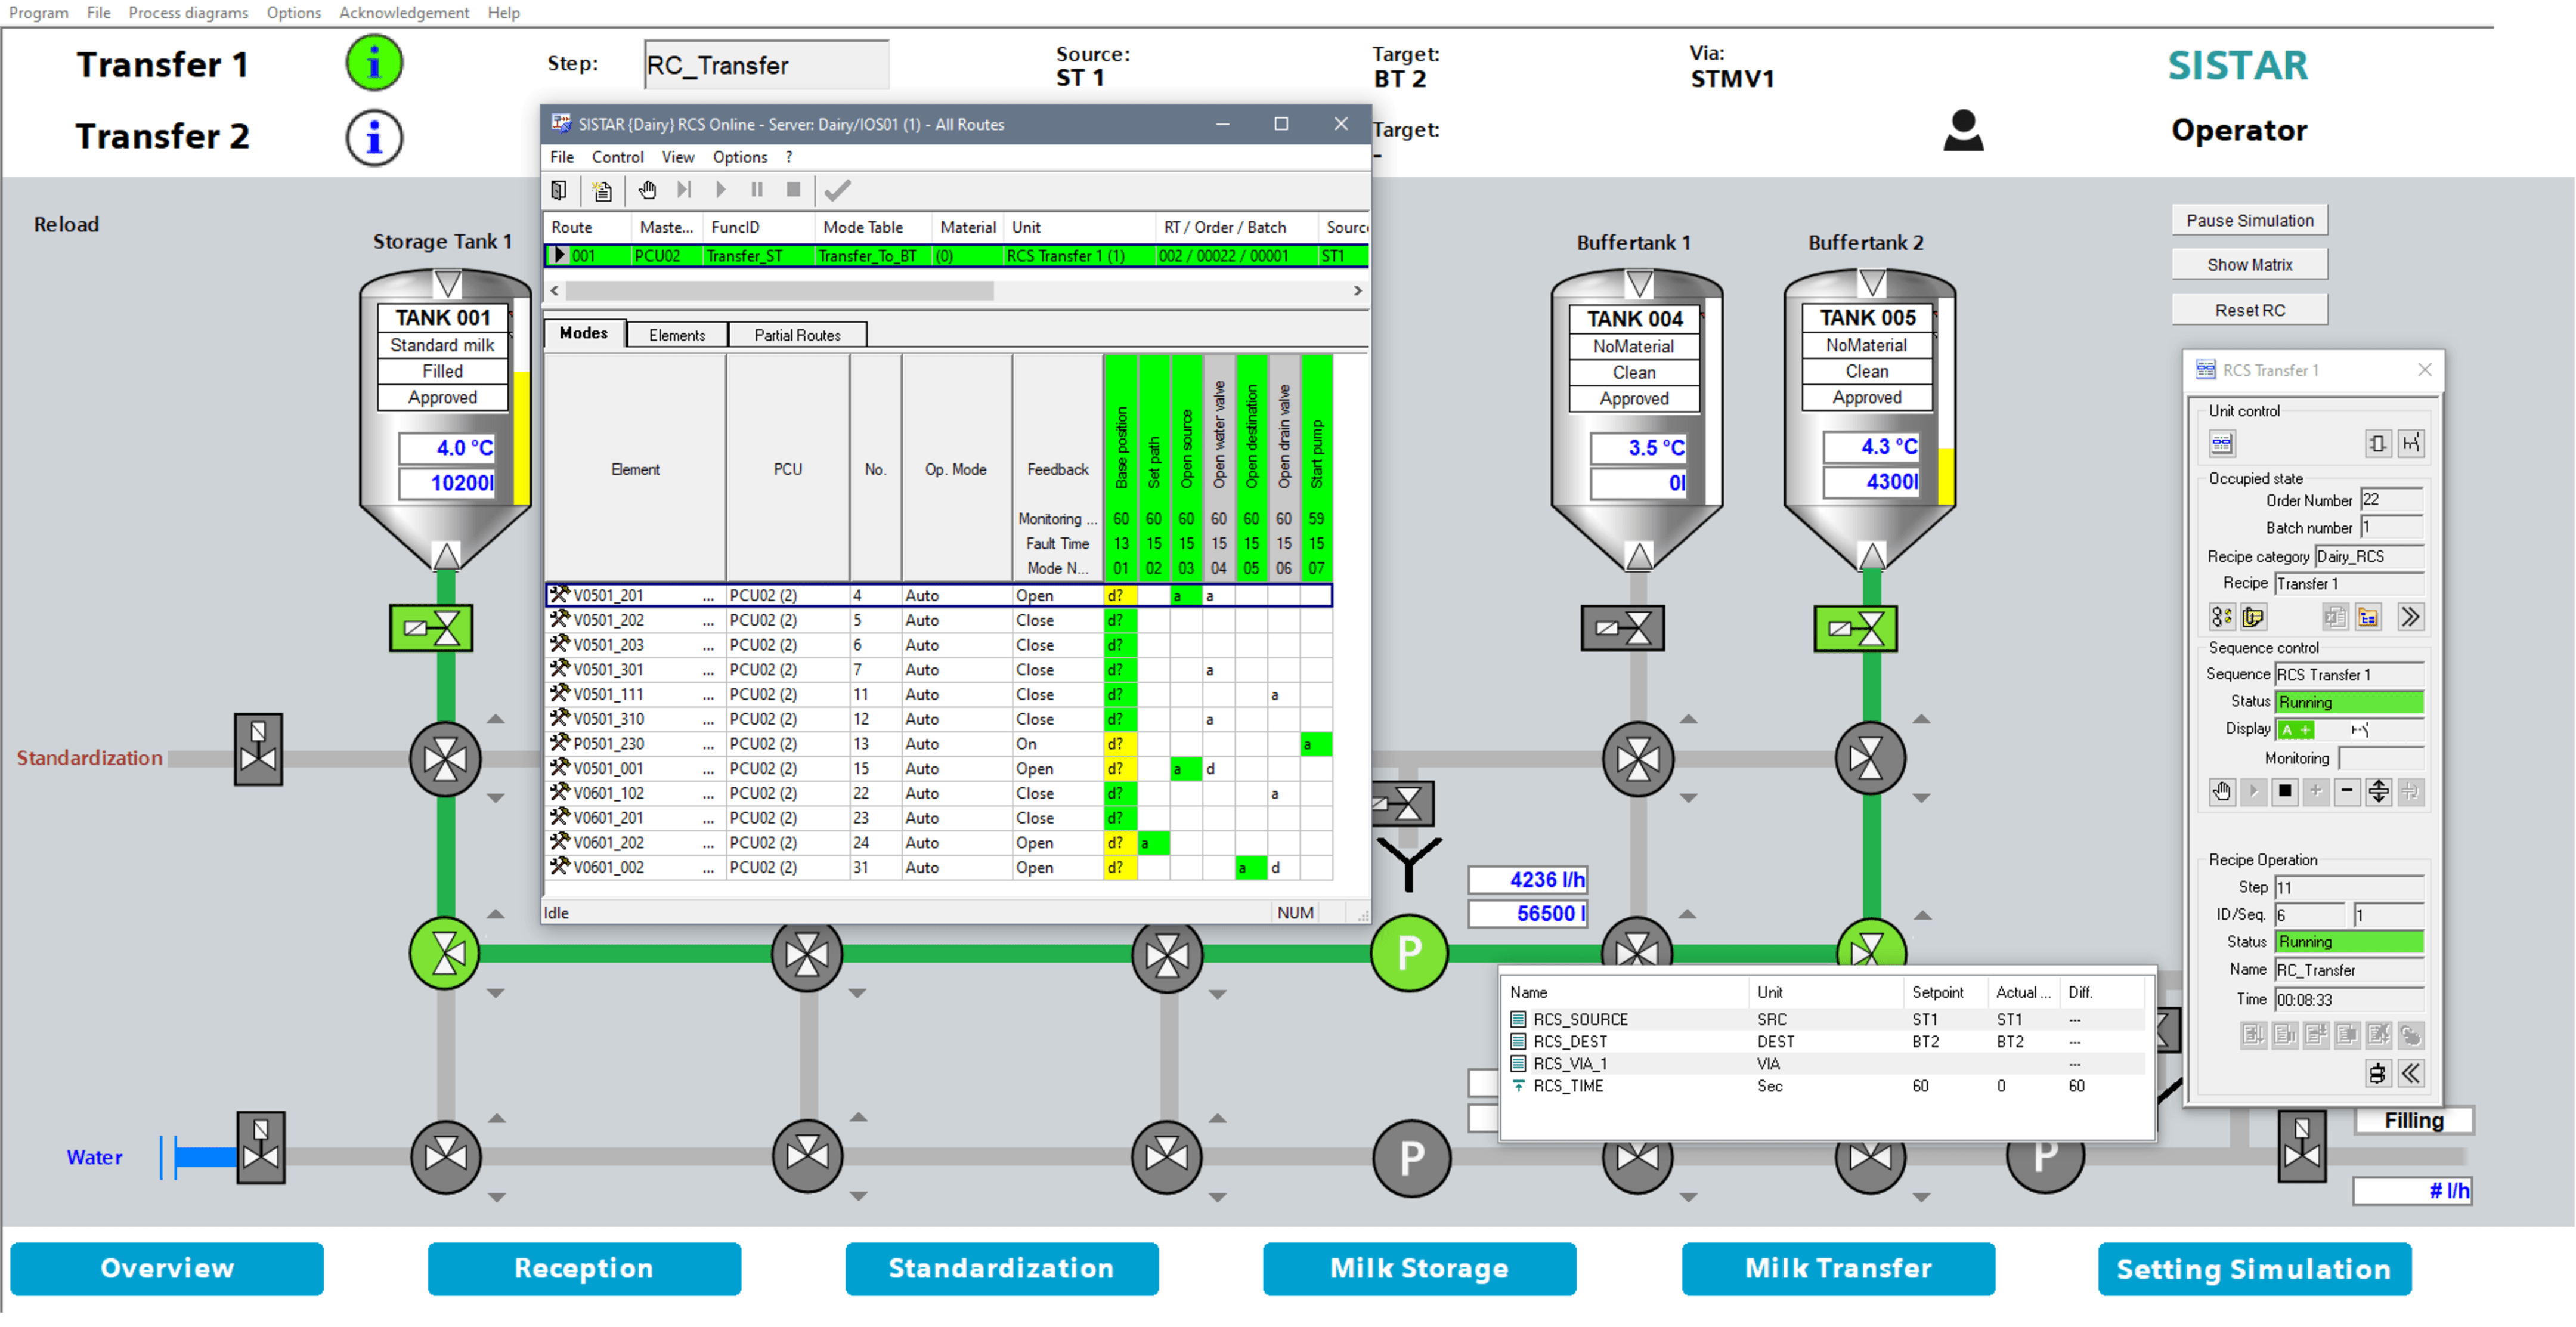This screenshot has height=1327, width=2576.
Task: Click the Show Matrix button
Action: [2249, 265]
